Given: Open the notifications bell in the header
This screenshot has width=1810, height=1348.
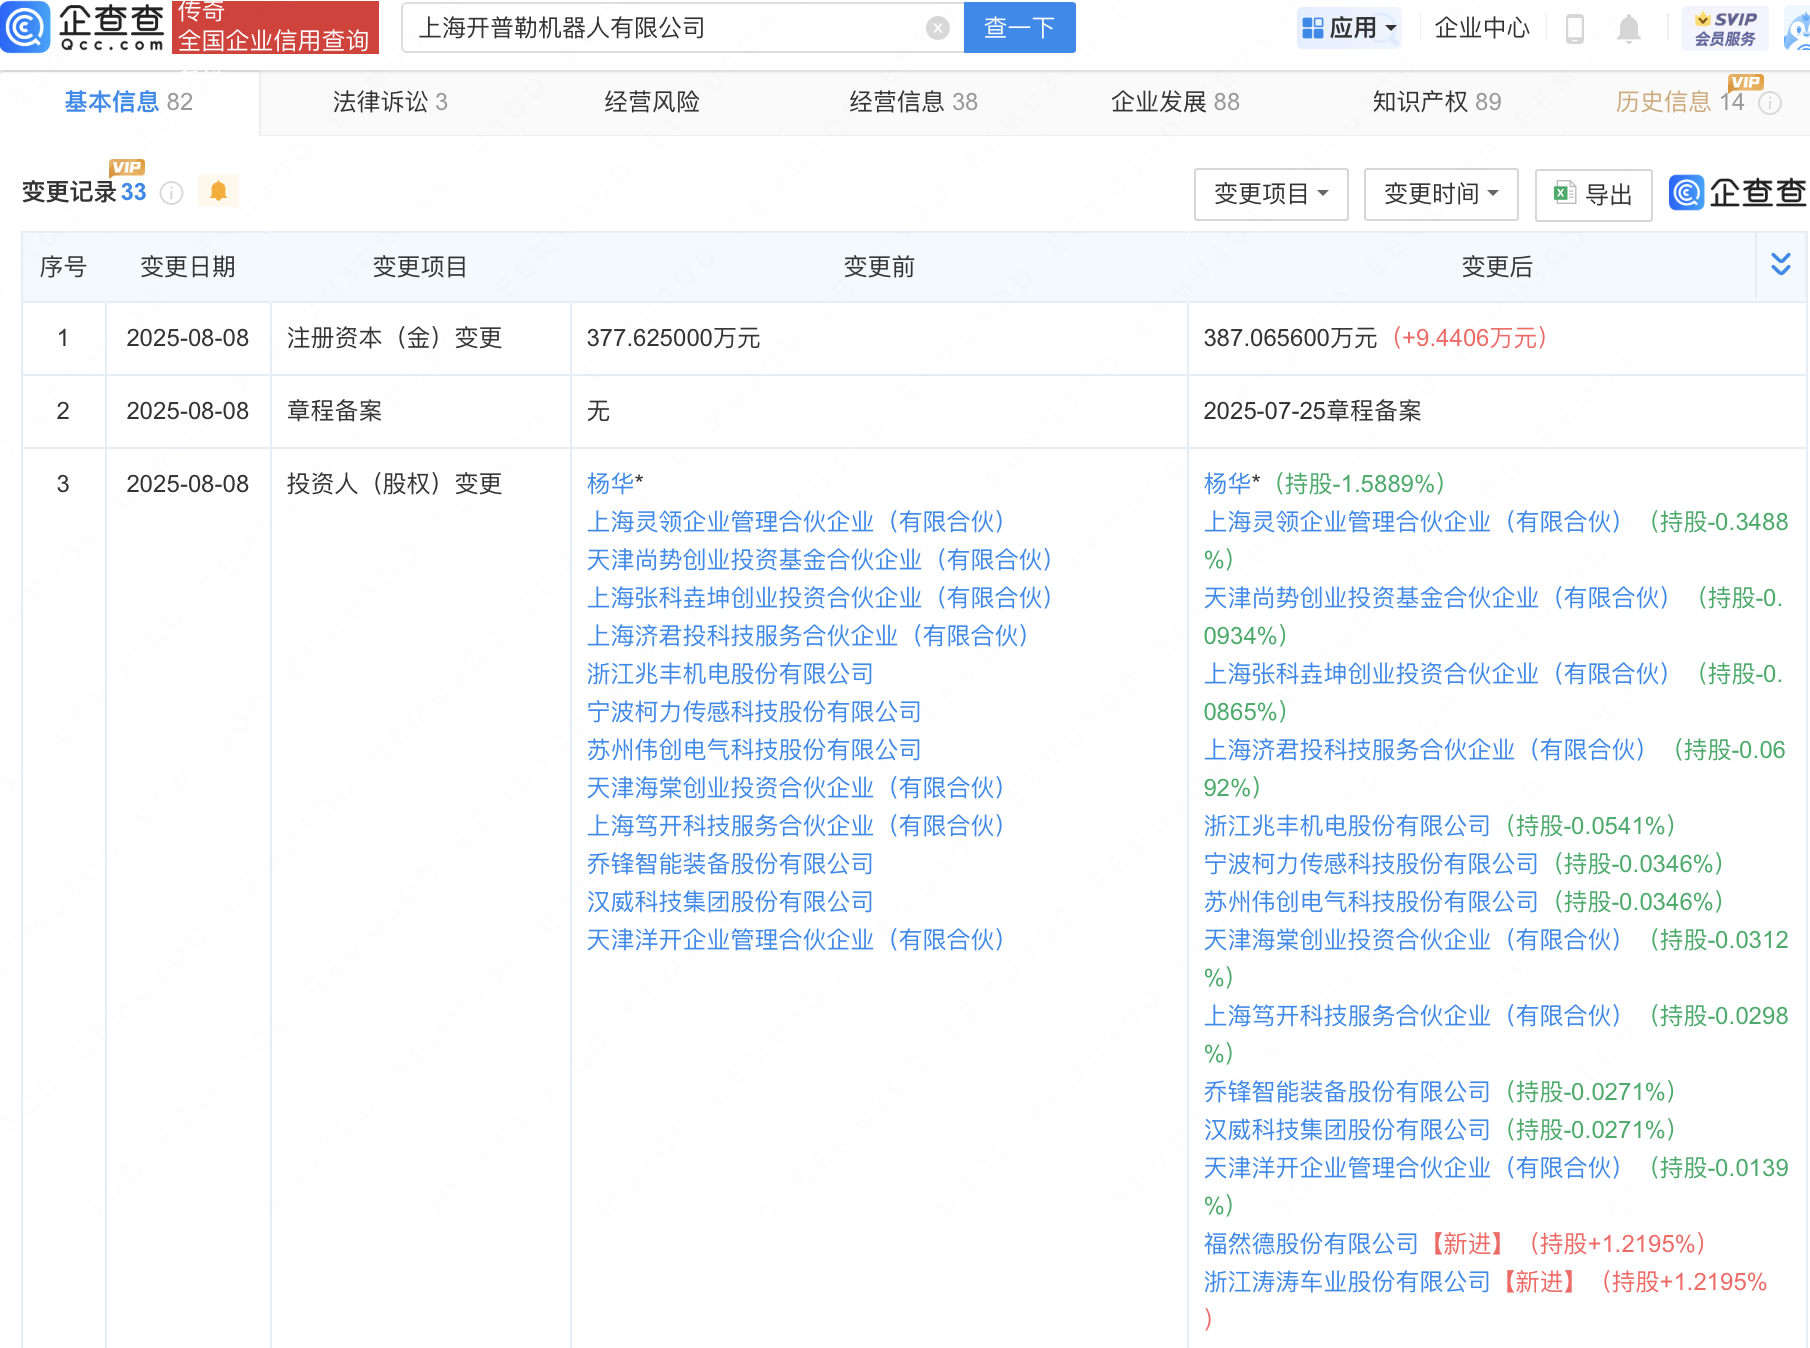Looking at the screenshot, I should pos(1628,28).
